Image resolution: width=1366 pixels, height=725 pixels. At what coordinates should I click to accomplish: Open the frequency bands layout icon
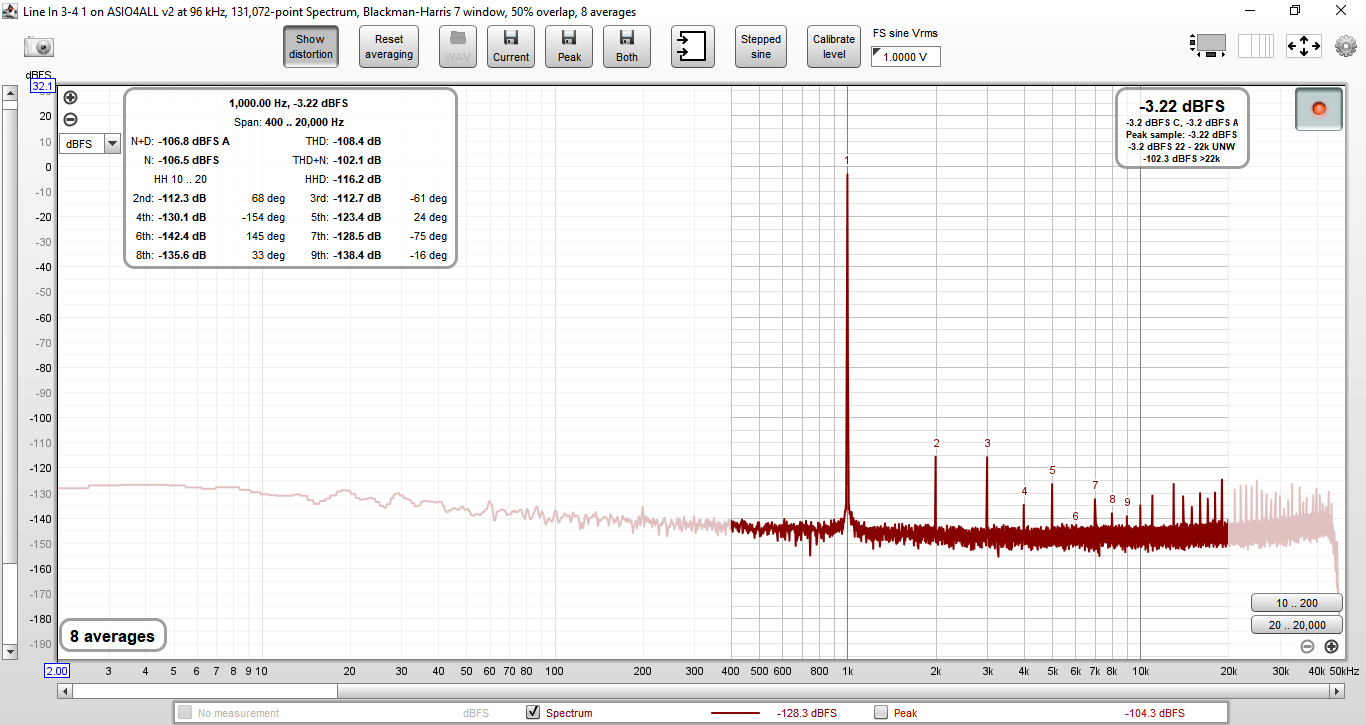pyautogui.click(x=1256, y=46)
